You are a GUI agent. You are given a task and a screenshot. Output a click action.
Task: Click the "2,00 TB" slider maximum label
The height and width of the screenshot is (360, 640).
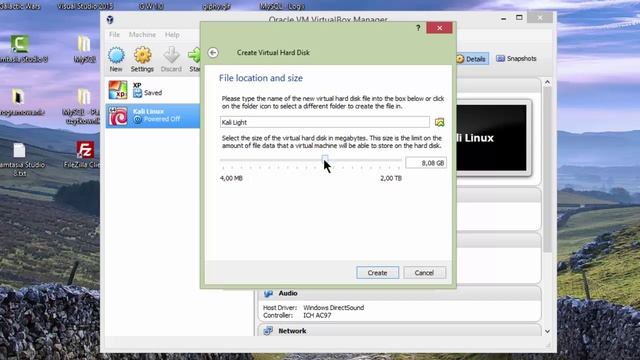tap(391, 178)
